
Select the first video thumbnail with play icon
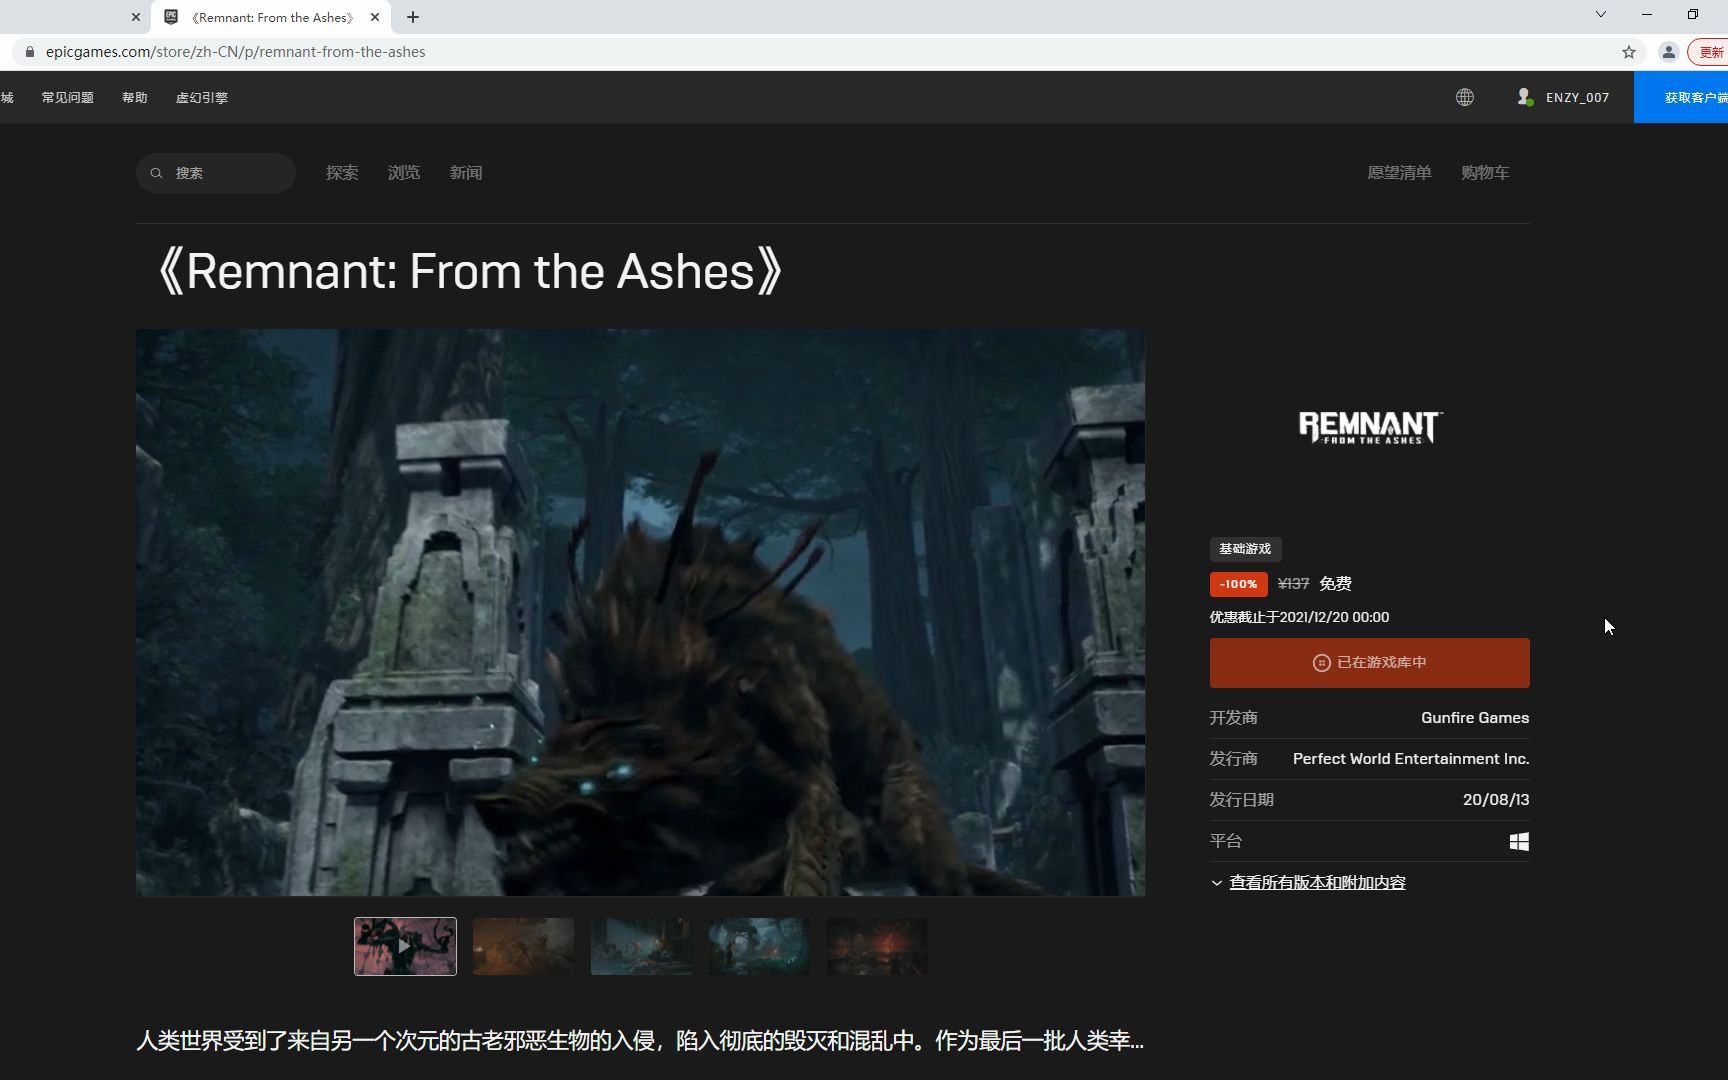point(405,946)
